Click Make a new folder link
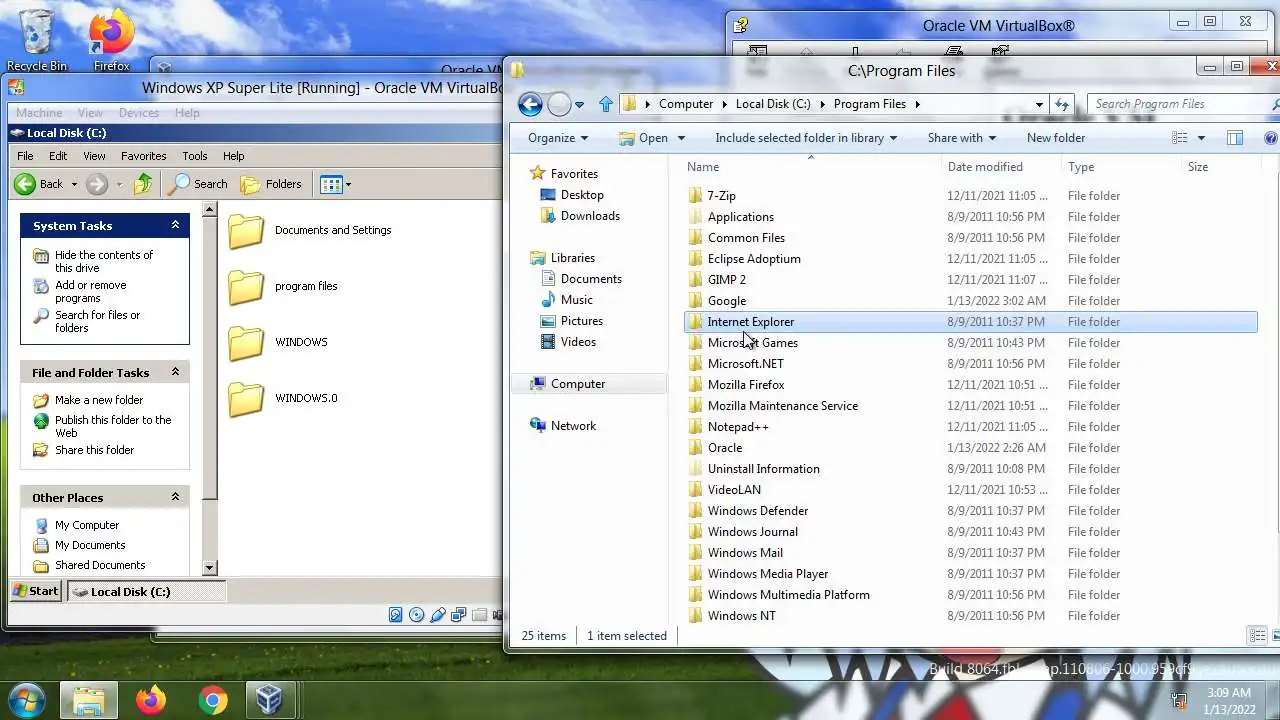The height and width of the screenshot is (720, 1280). pos(99,400)
